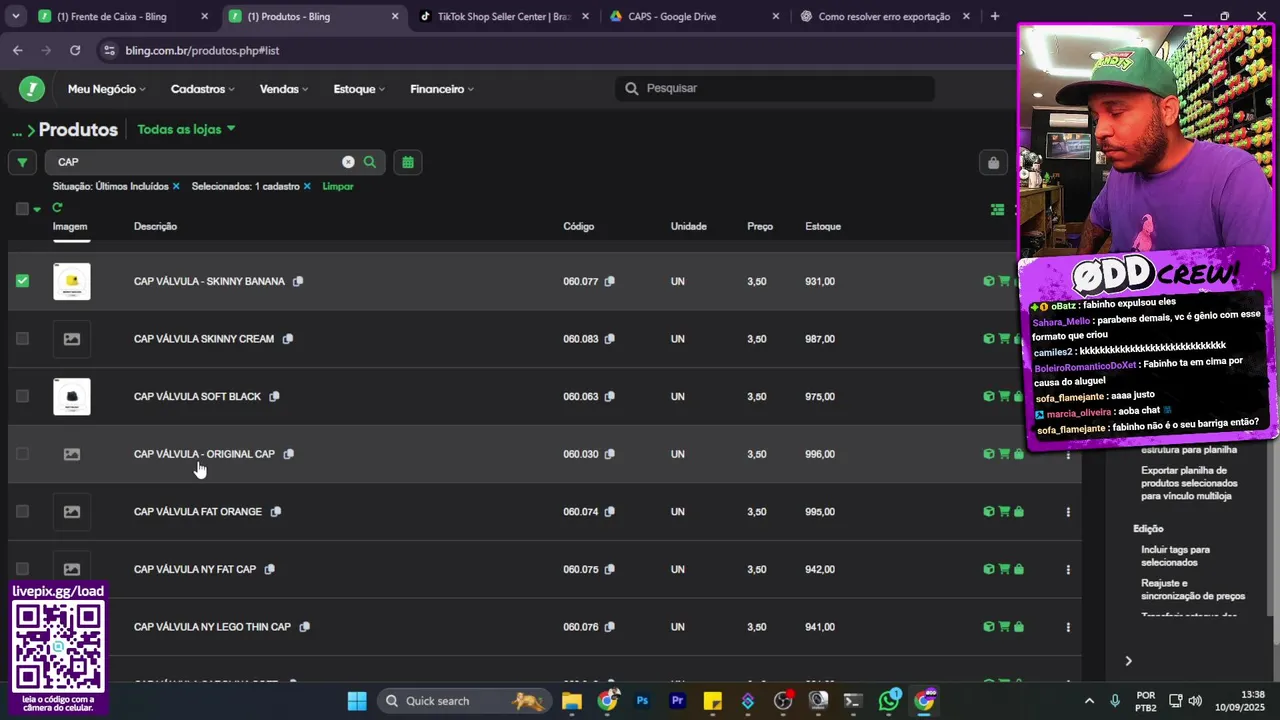Click Reajuste e sincronização de preços

click(x=1193, y=589)
